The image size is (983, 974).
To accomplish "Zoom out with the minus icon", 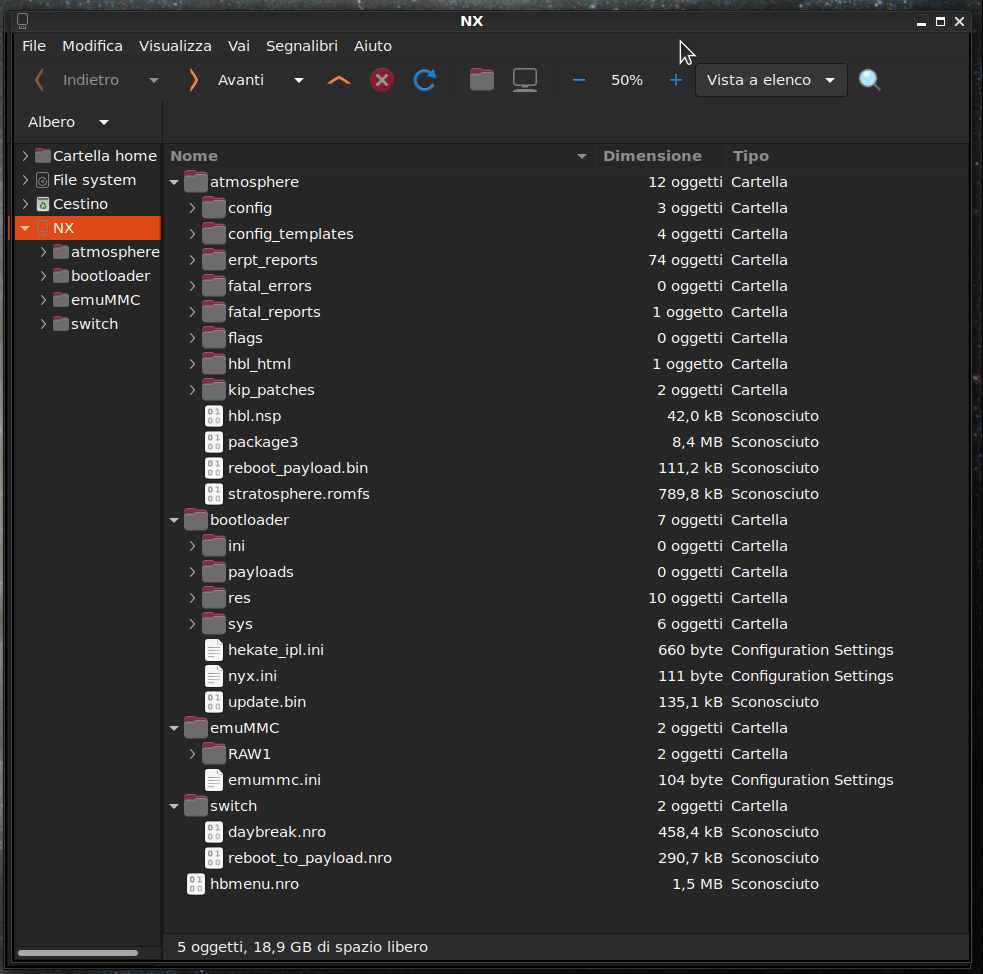I will (x=578, y=80).
